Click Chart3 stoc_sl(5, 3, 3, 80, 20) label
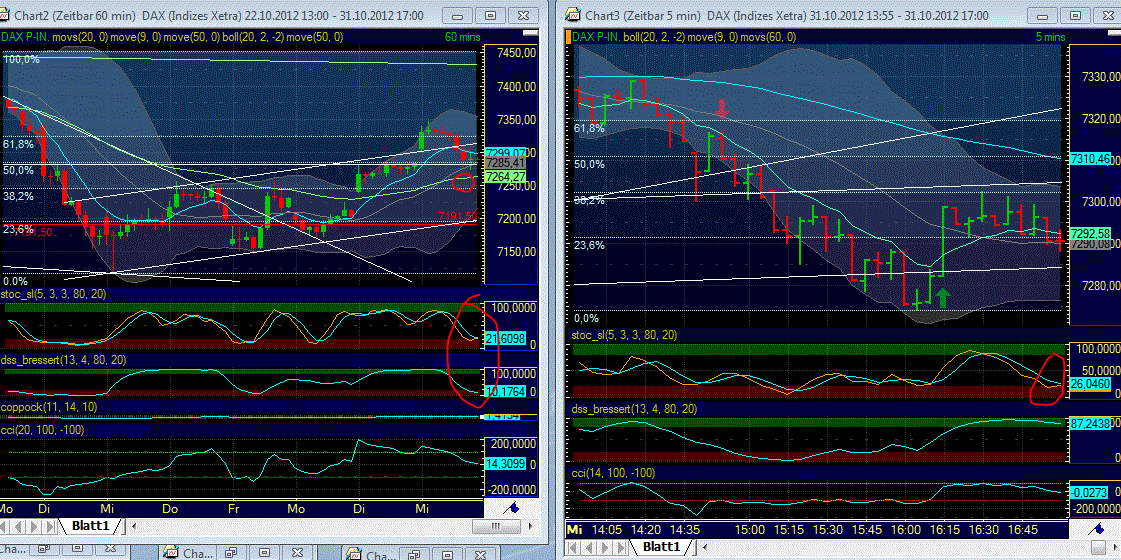The width and height of the screenshot is (1121, 560). click(x=624, y=335)
